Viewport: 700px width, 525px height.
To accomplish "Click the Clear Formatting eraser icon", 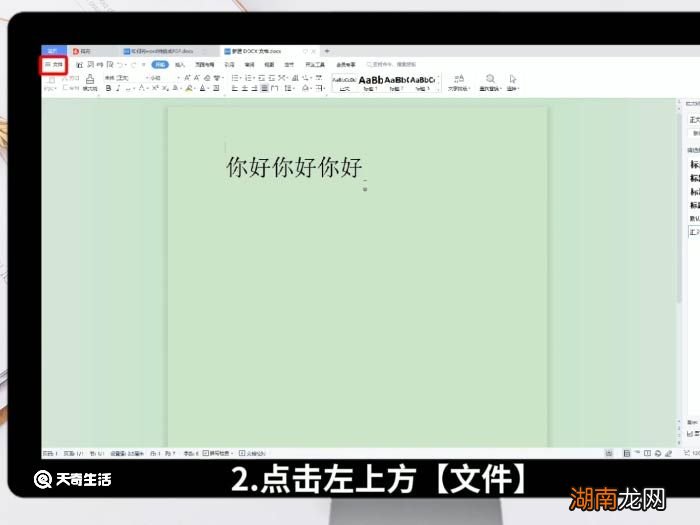I will click(x=207, y=78).
